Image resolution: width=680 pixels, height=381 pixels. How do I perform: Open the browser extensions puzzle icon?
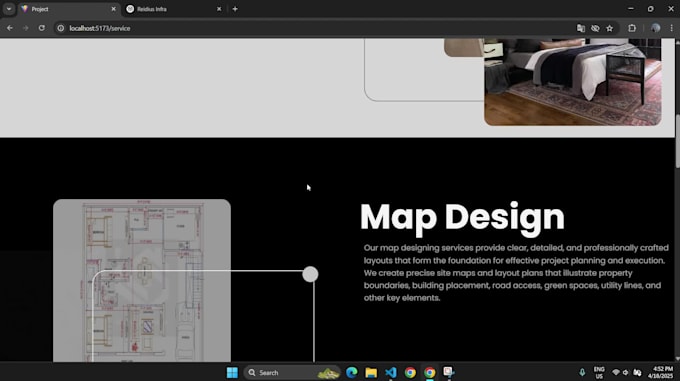(x=632, y=28)
